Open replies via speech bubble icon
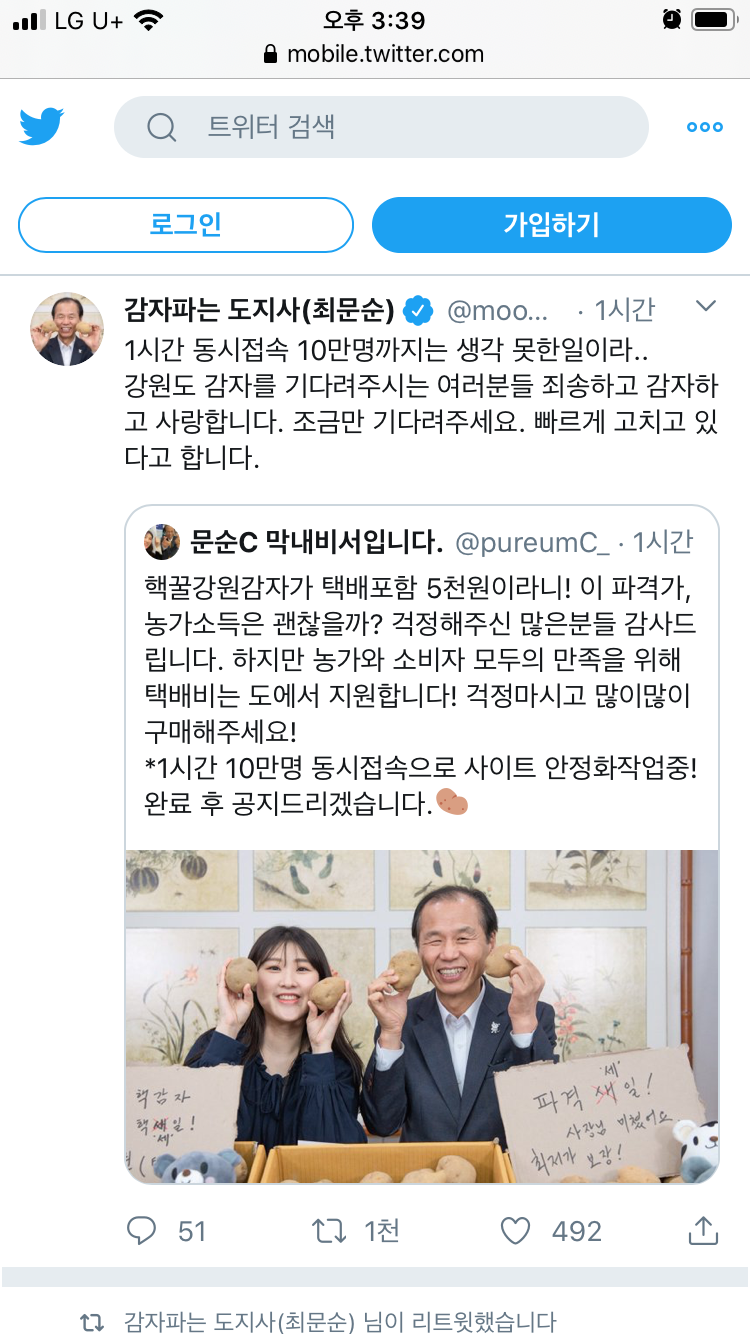 [142, 1230]
